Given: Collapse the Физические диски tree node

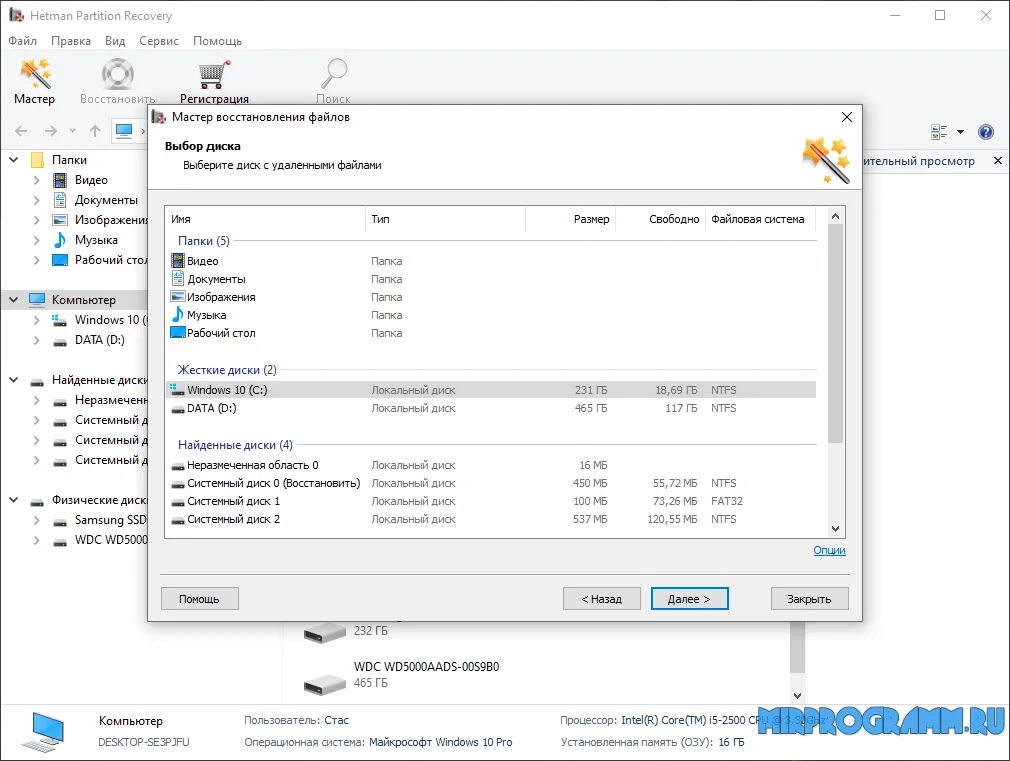Looking at the screenshot, I should (x=14, y=499).
